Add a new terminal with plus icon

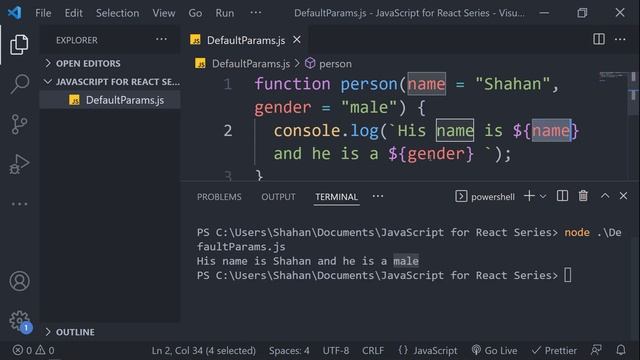pos(529,196)
